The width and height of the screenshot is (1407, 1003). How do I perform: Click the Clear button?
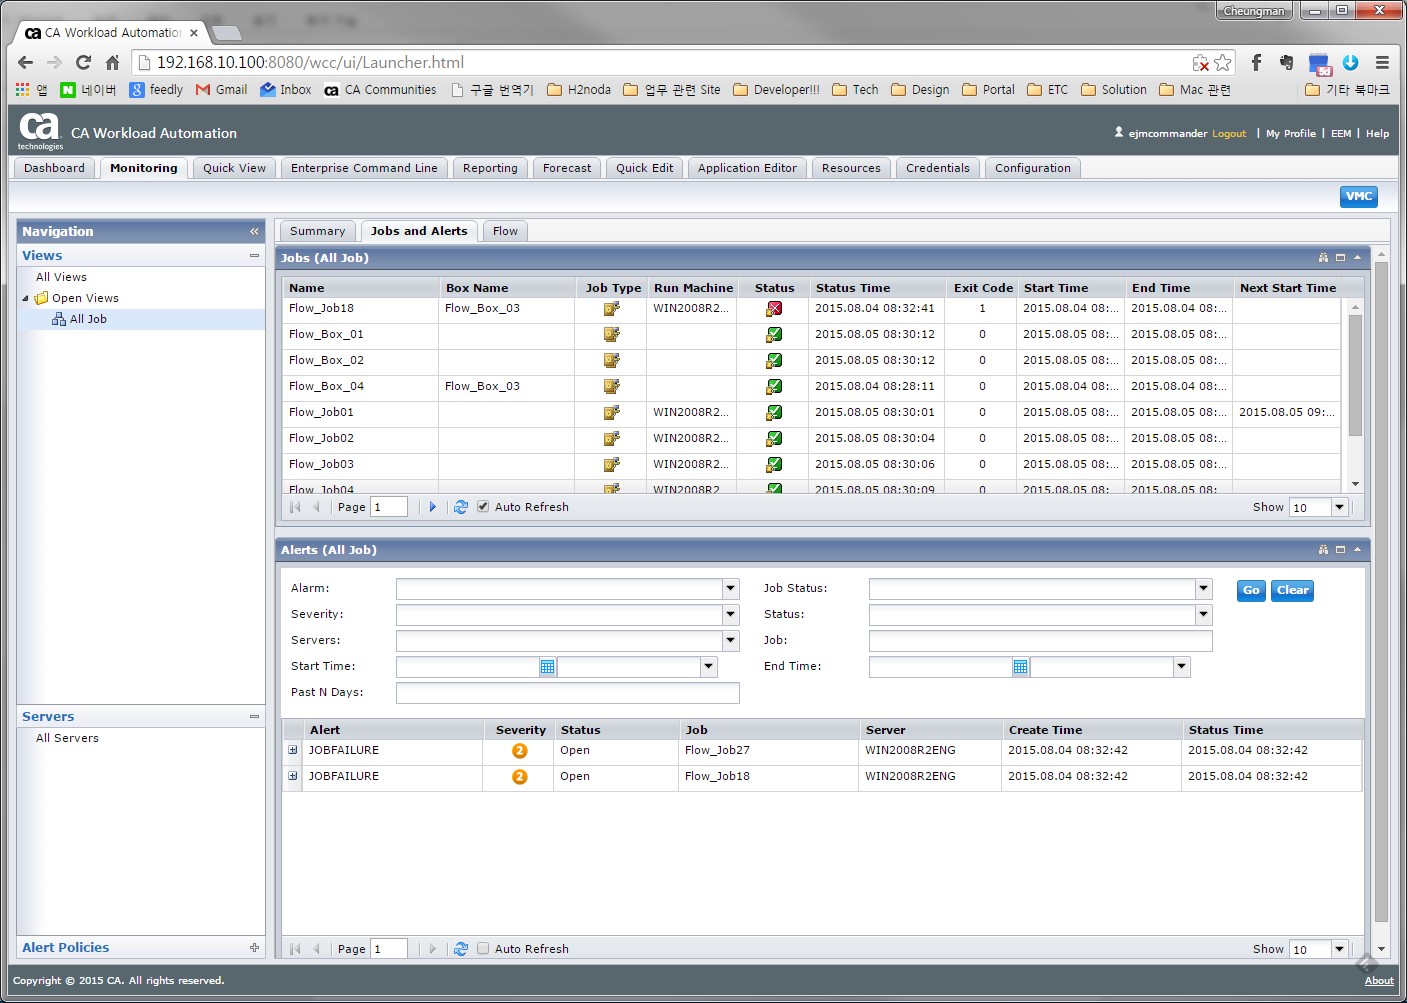1292,590
